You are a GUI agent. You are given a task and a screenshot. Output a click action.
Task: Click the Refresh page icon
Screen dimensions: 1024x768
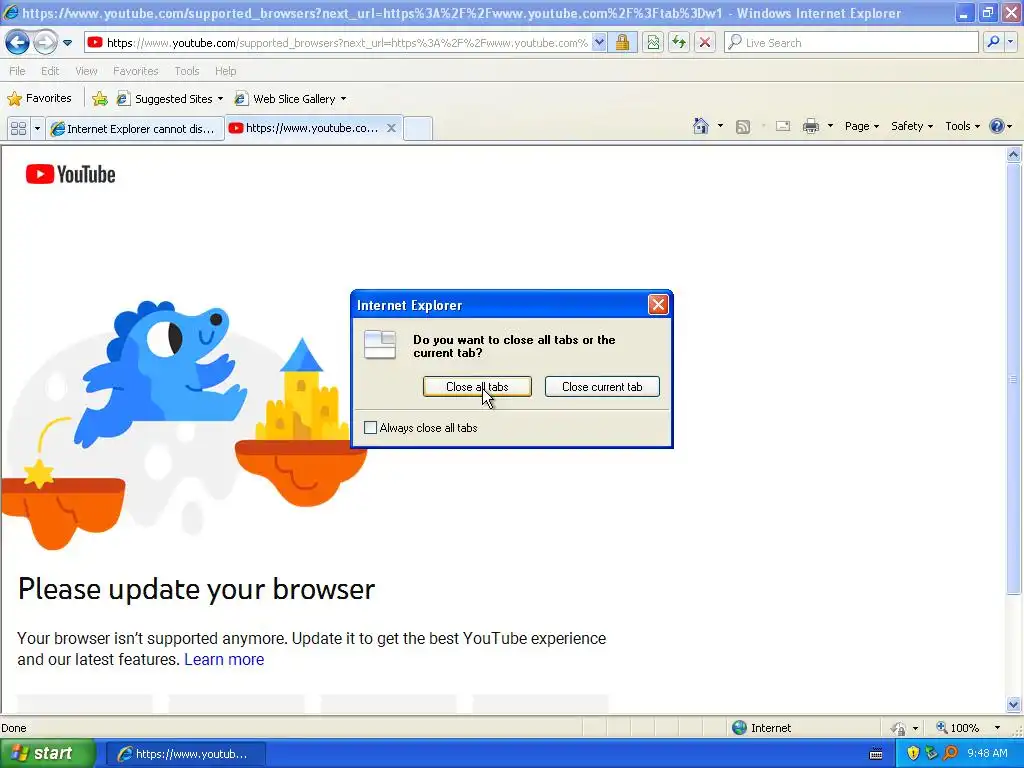(679, 43)
